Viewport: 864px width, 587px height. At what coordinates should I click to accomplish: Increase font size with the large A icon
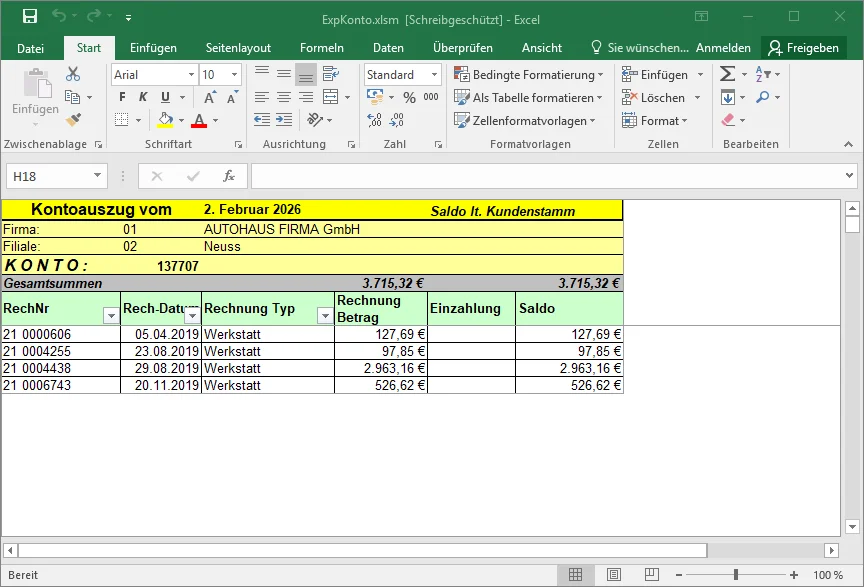click(x=209, y=98)
